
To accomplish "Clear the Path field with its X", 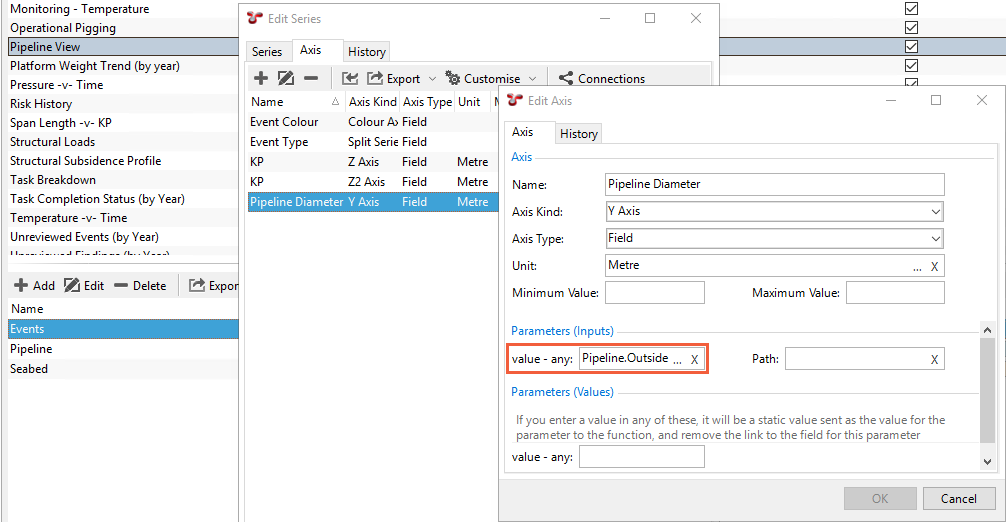I will pos(934,360).
